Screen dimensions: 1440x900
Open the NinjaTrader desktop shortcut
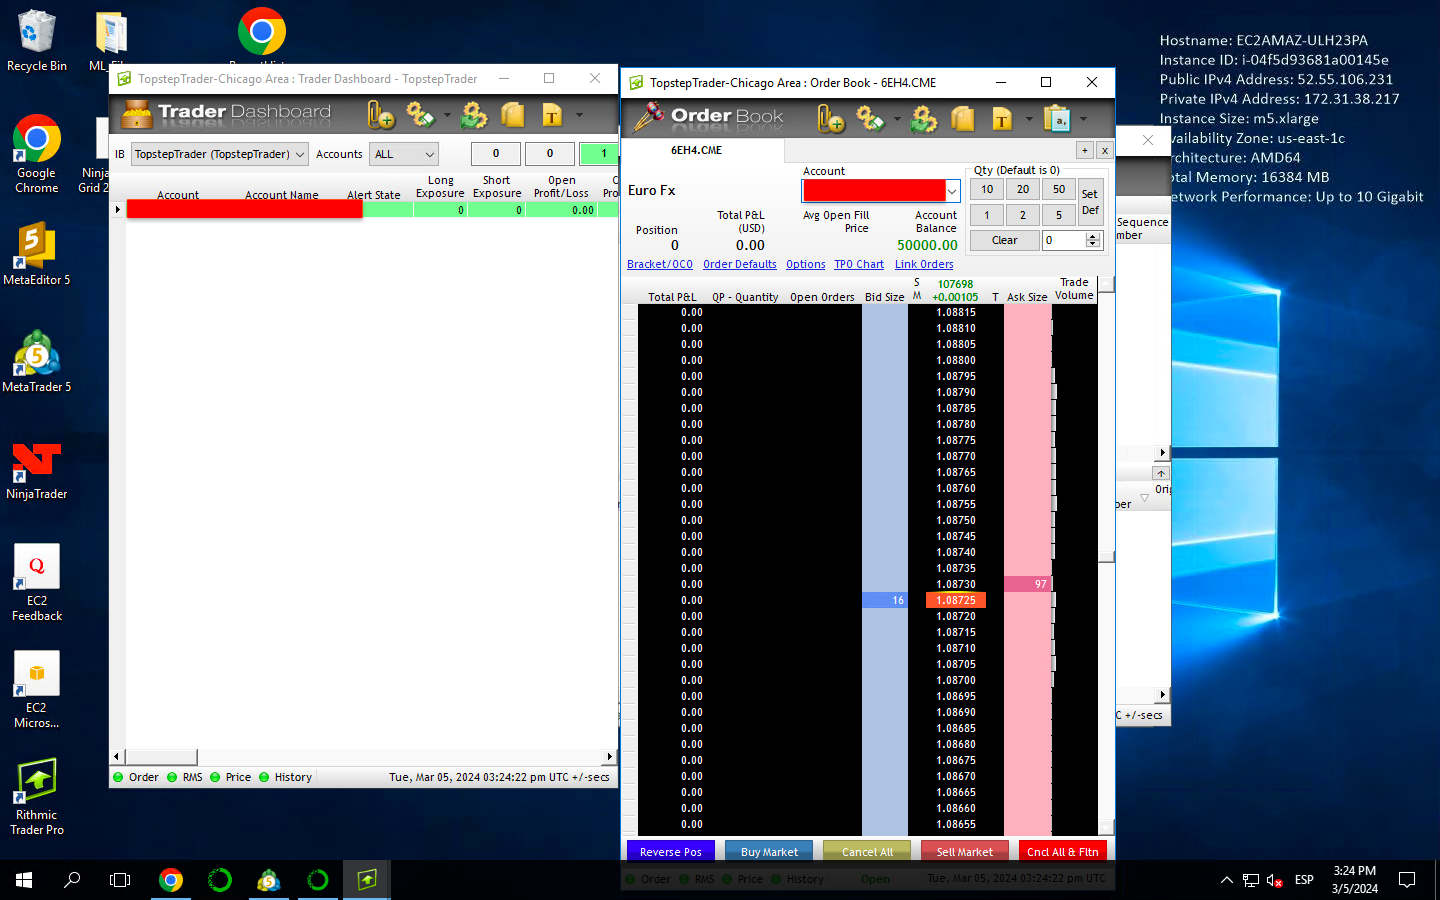[37, 469]
